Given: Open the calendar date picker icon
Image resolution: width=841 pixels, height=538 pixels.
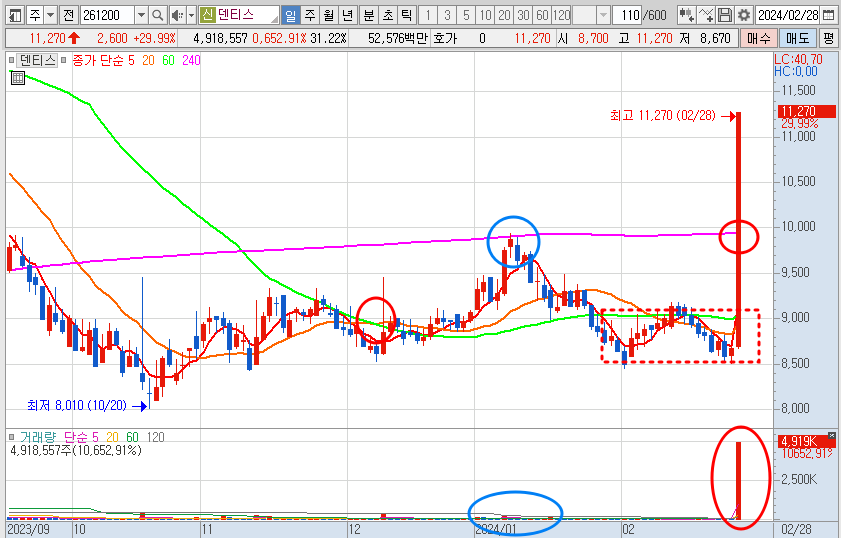Looking at the screenshot, I should [829, 15].
